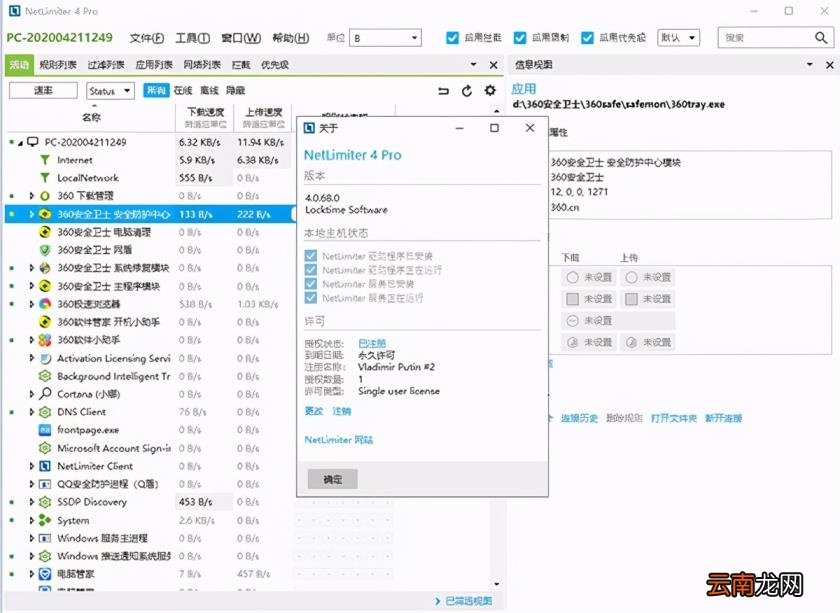Open the 工具(T) menu
The height and width of the screenshot is (613, 840).
click(x=192, y=38)
